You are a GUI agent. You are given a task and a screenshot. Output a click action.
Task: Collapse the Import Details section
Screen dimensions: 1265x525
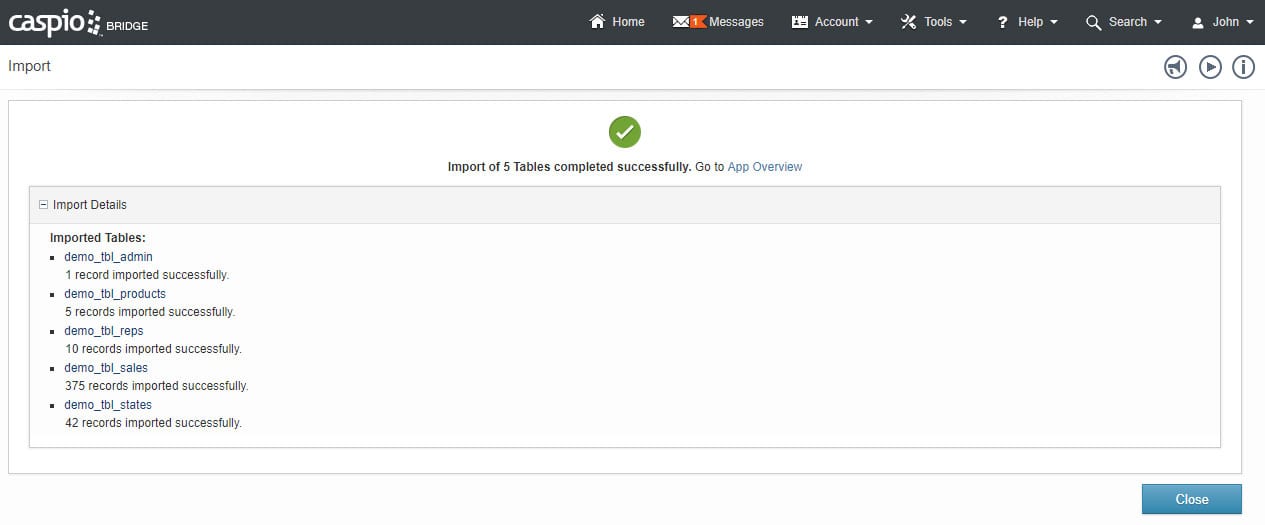pyautogui.click(x=43, y=205)
